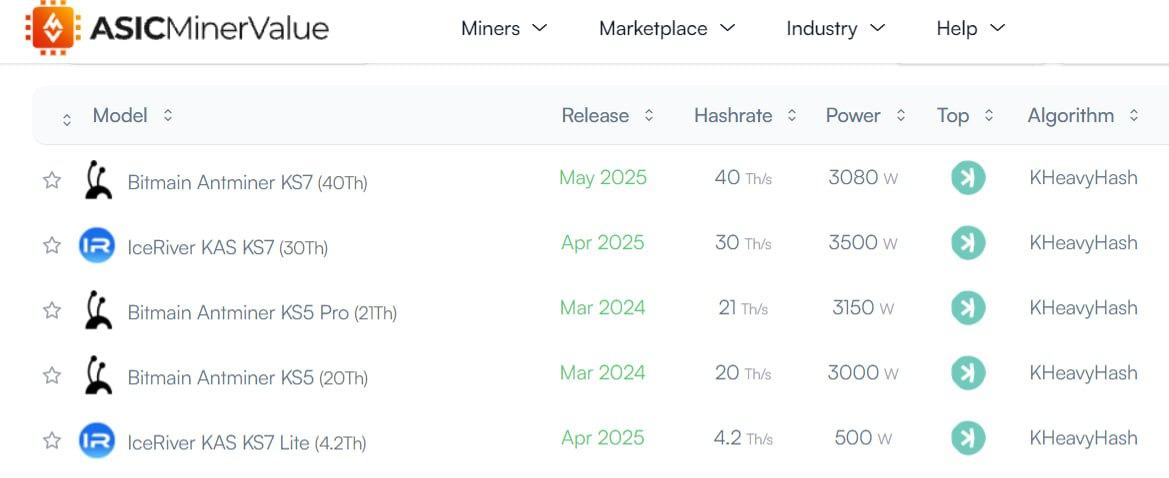The image size is (1169, 478).
Task: Click KHeavyHash in Antminer KS5 Pro row
Action: (x=1083, y=307)
